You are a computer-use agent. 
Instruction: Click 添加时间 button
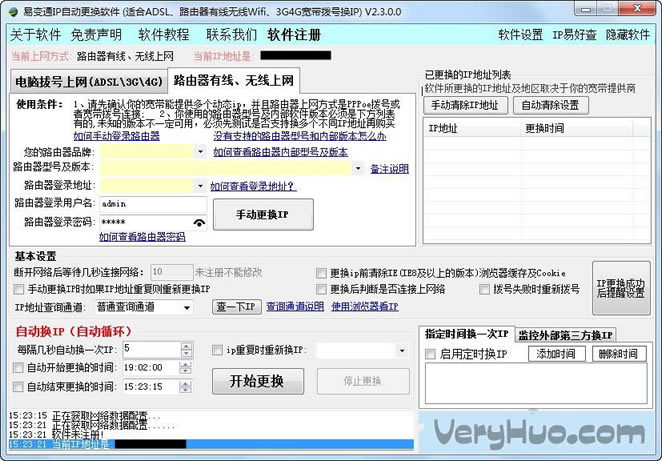[556, 353]
